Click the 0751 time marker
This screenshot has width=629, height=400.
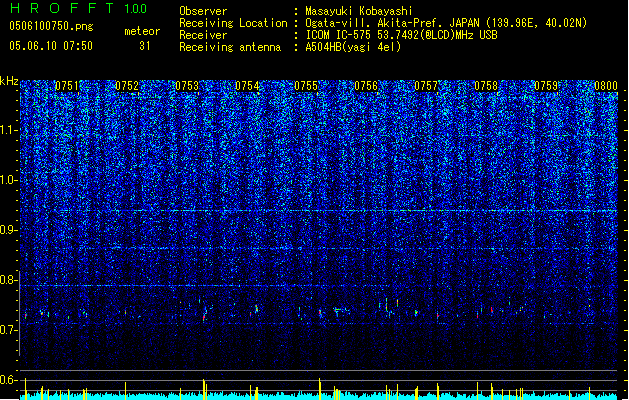67,86
